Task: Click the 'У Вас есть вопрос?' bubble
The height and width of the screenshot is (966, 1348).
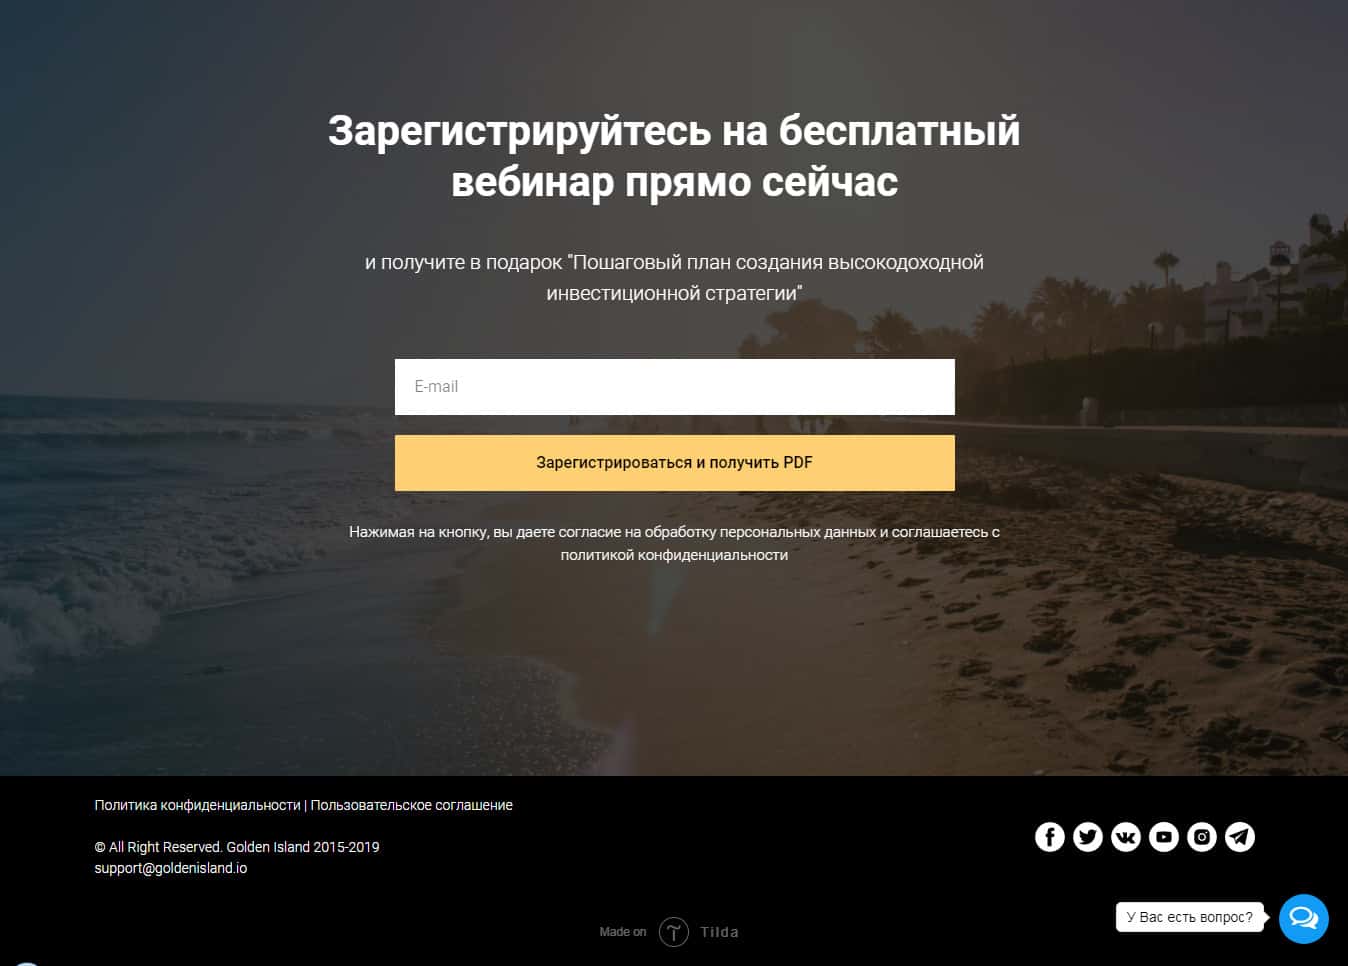Action: click(x=1189, y=917)
